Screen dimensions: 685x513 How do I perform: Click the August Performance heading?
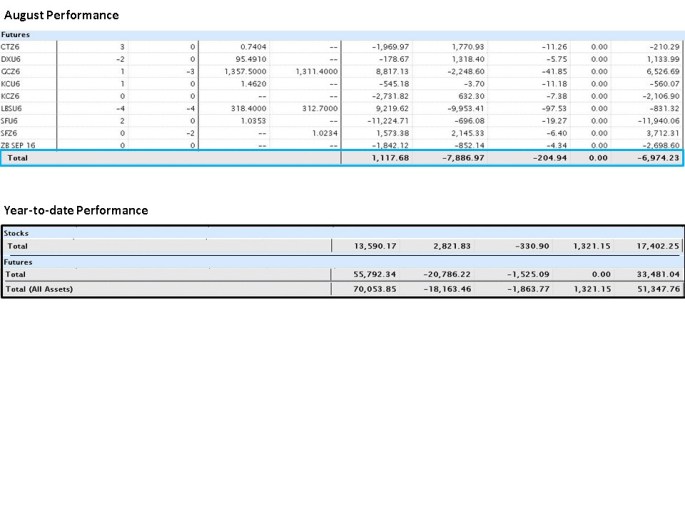pyautogui.click(x=61, y=15)
